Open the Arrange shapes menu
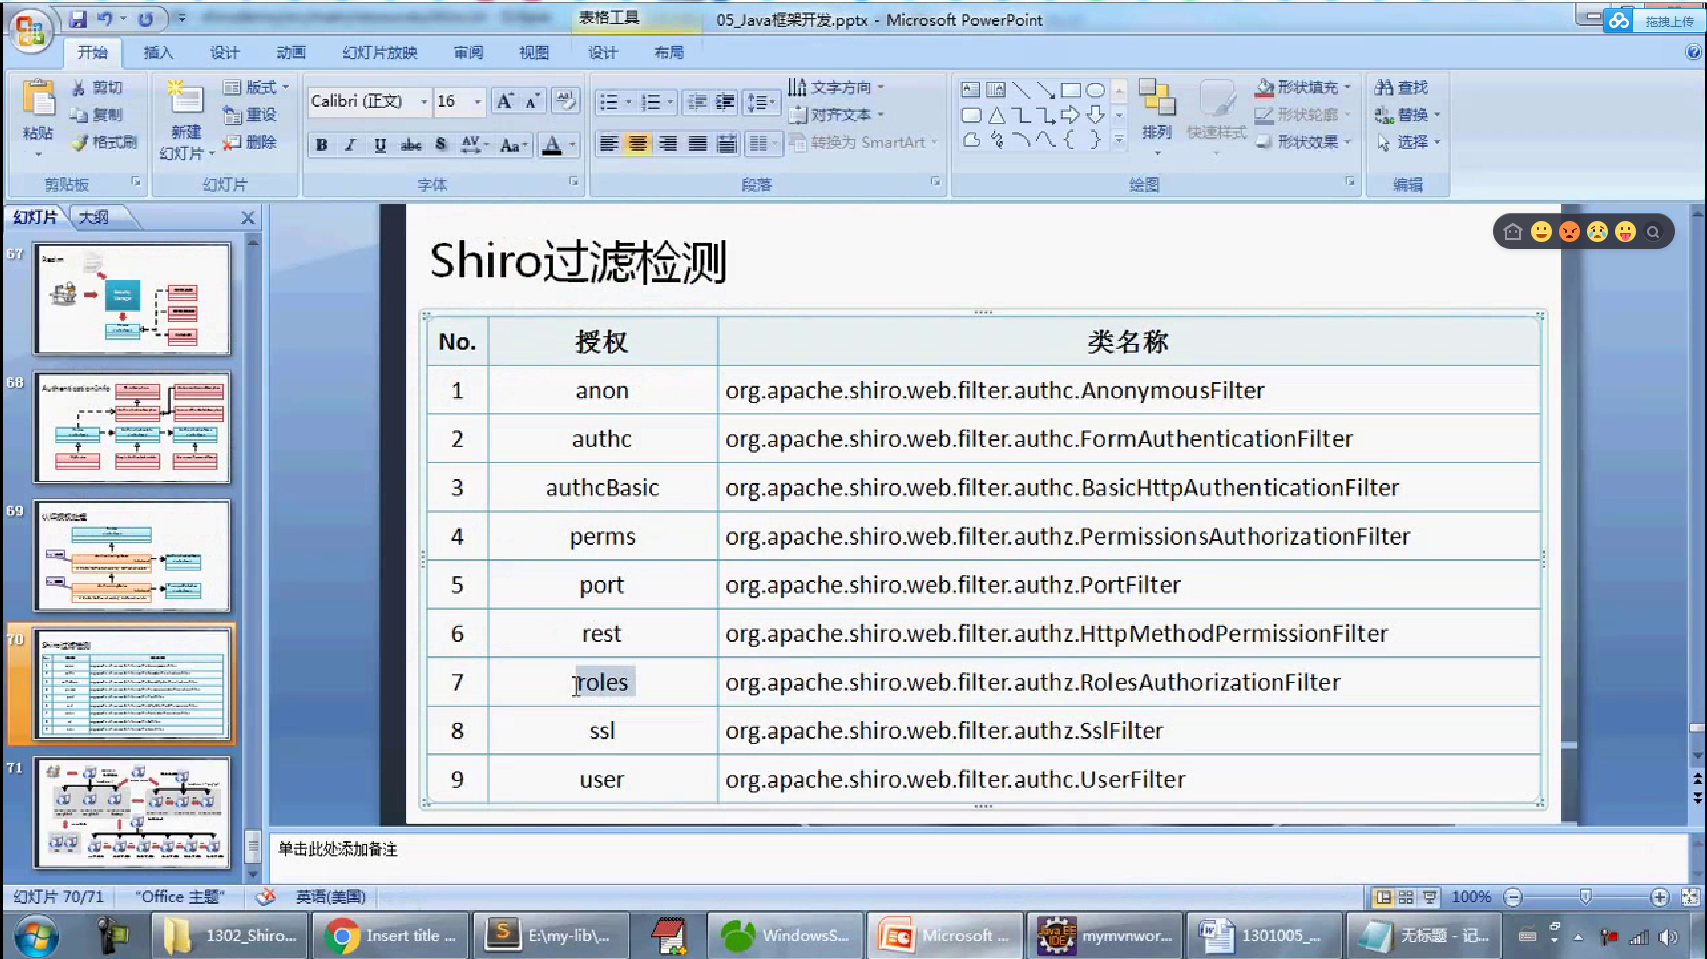The image size is (1707, 959). pyautogui.click(x=1156, y=116)
